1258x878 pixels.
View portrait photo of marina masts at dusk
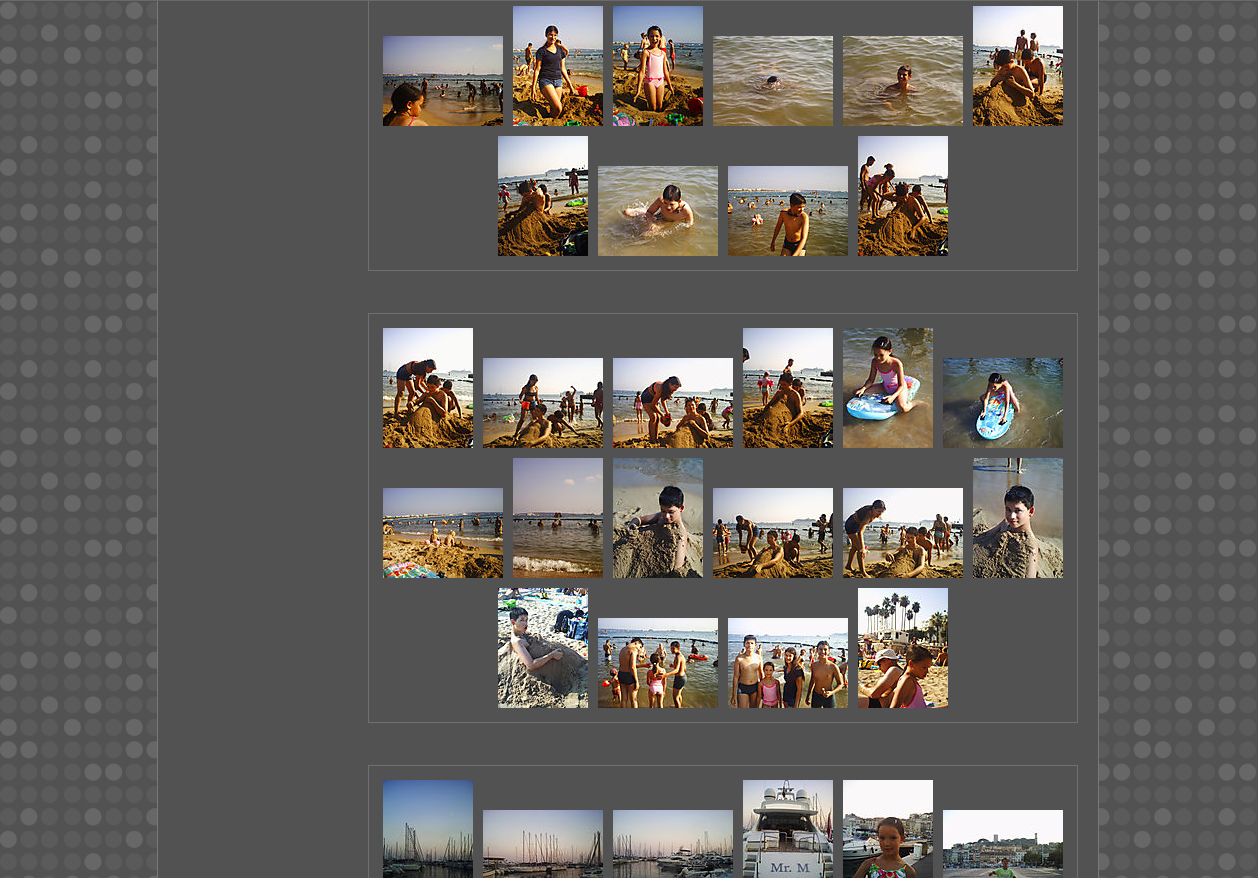coord(427,829)
